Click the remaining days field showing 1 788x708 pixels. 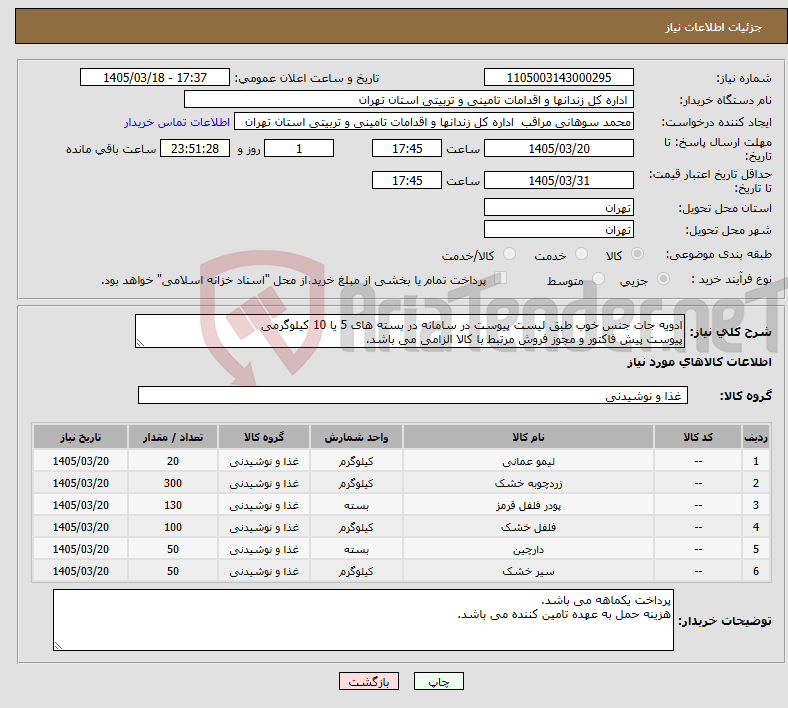pos(299,148)
